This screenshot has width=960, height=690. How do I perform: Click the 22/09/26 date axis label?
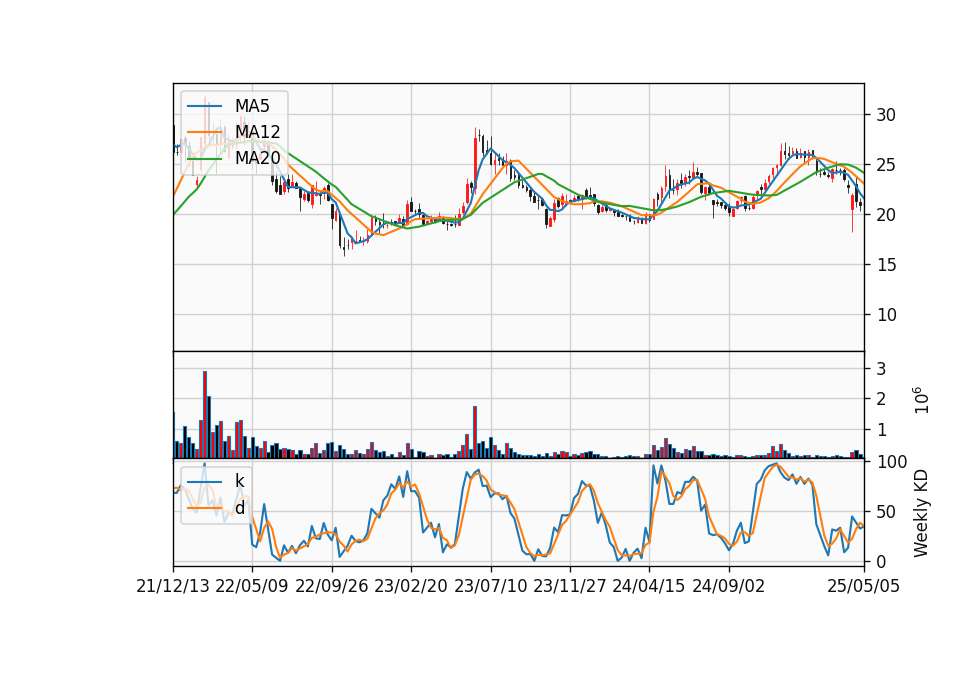[332, 586]
